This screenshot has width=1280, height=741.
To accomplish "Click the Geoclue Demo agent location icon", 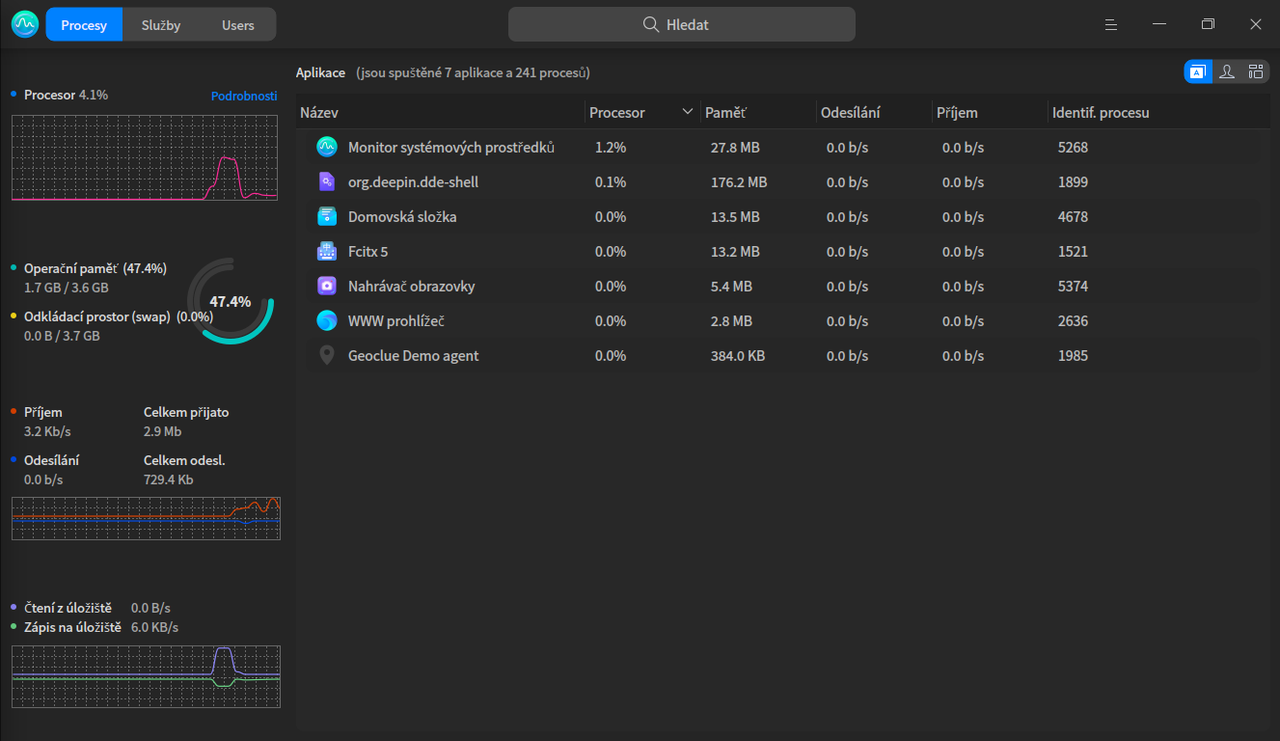I will (x=326, y=356).
